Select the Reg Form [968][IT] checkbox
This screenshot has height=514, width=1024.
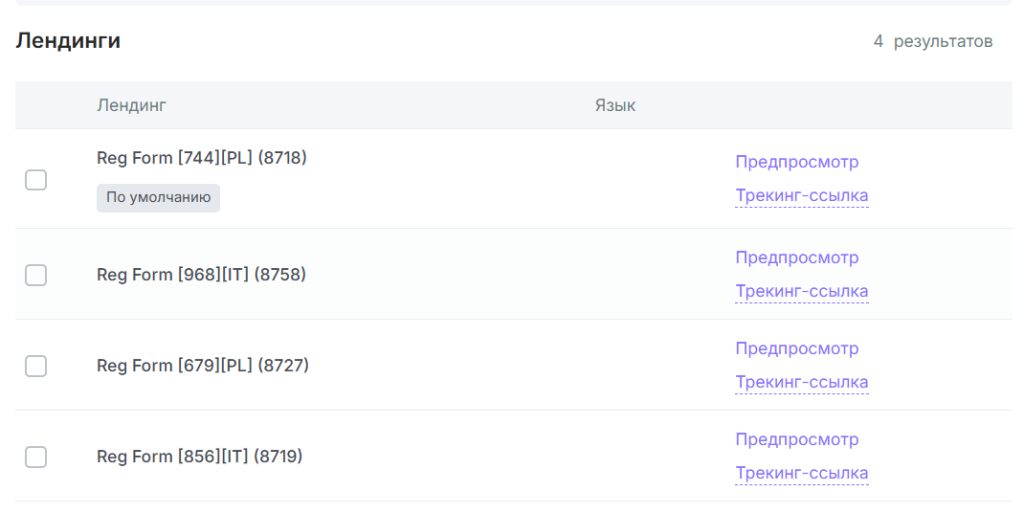coord(36,275)
